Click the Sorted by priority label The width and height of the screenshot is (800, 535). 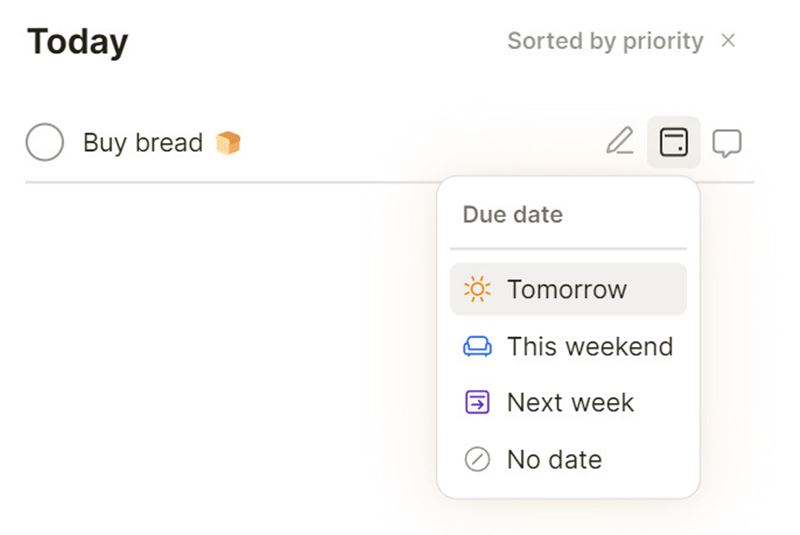(x=605, y=41)
